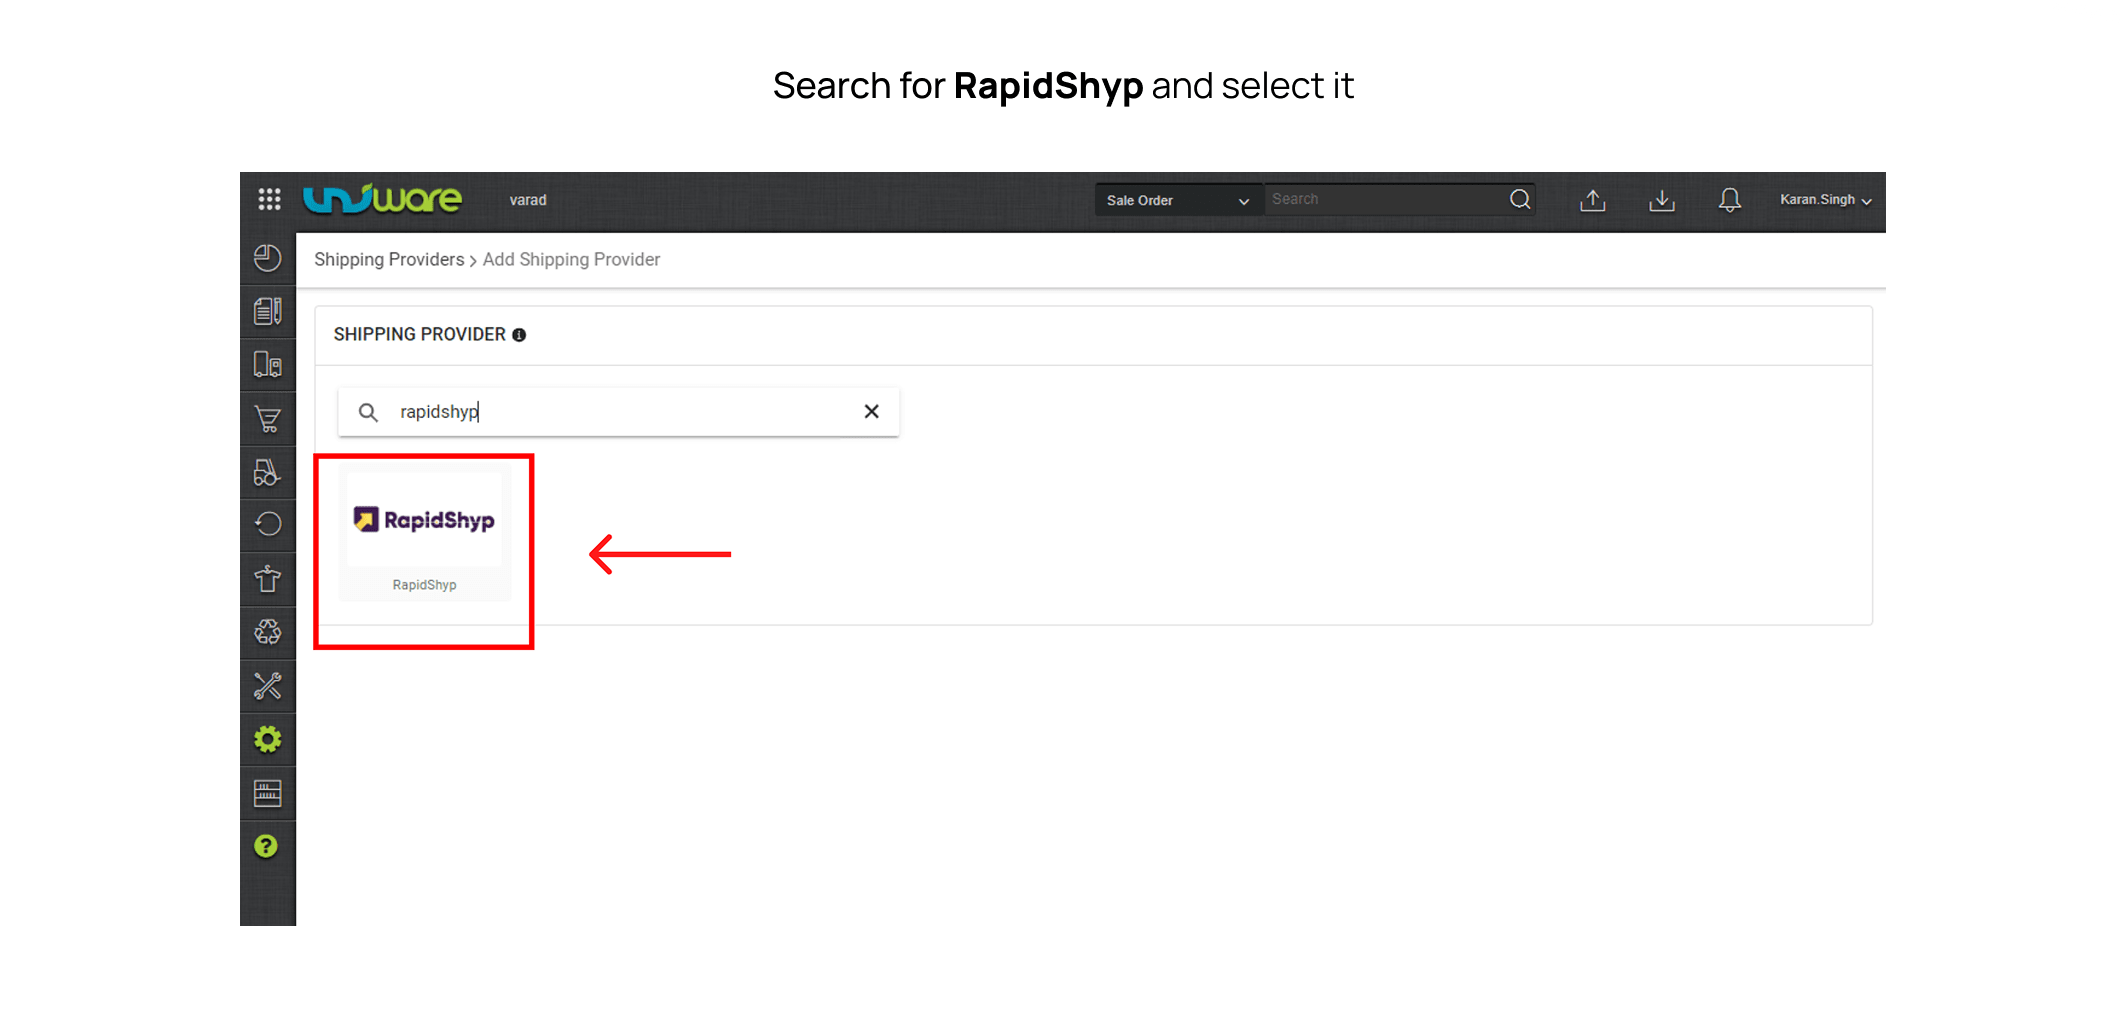This screenshot has height=1030, width=2128.
Task: Open the t-shirt products sidebar icon
Action: click(268, 579)
